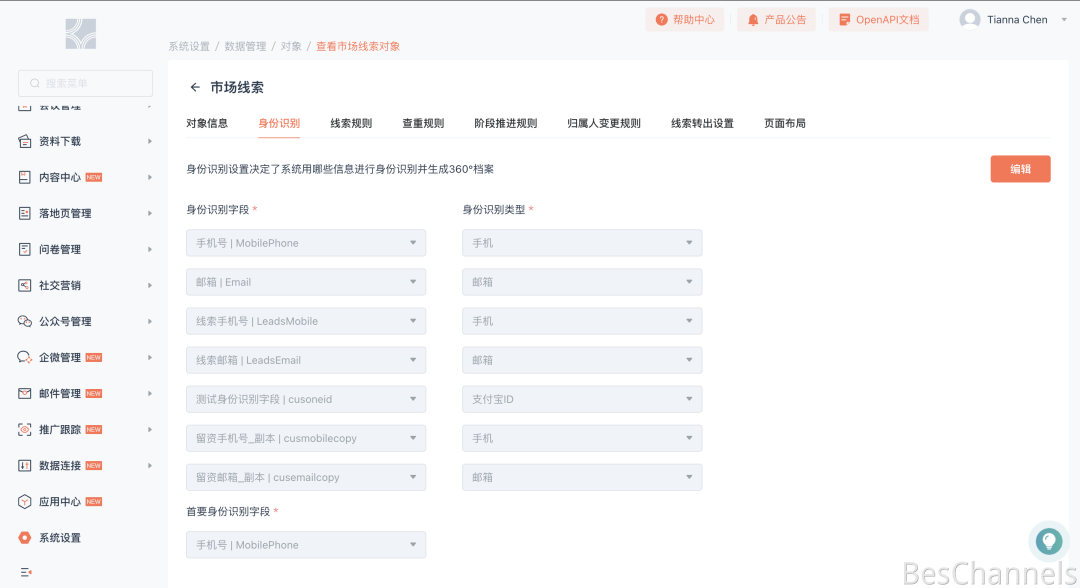Open the 企微管理 sidebar icon
Image resolution: width=1080 pixels, height=588 pixels.
(x=25, y=357)
